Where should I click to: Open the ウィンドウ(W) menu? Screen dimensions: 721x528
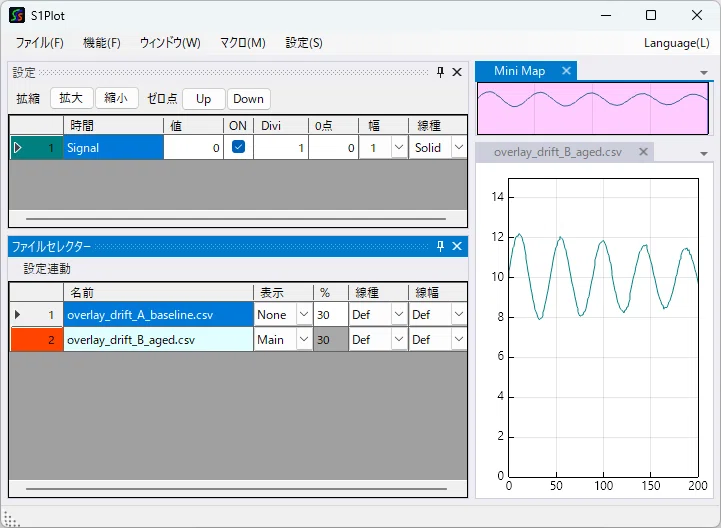pyautogui.click(x=170, y=43)
